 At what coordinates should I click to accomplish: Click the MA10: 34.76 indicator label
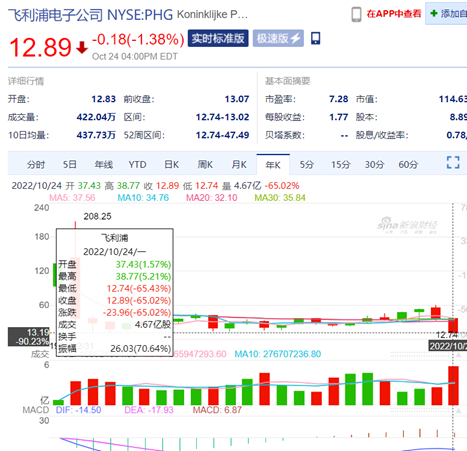coord(143,198)
